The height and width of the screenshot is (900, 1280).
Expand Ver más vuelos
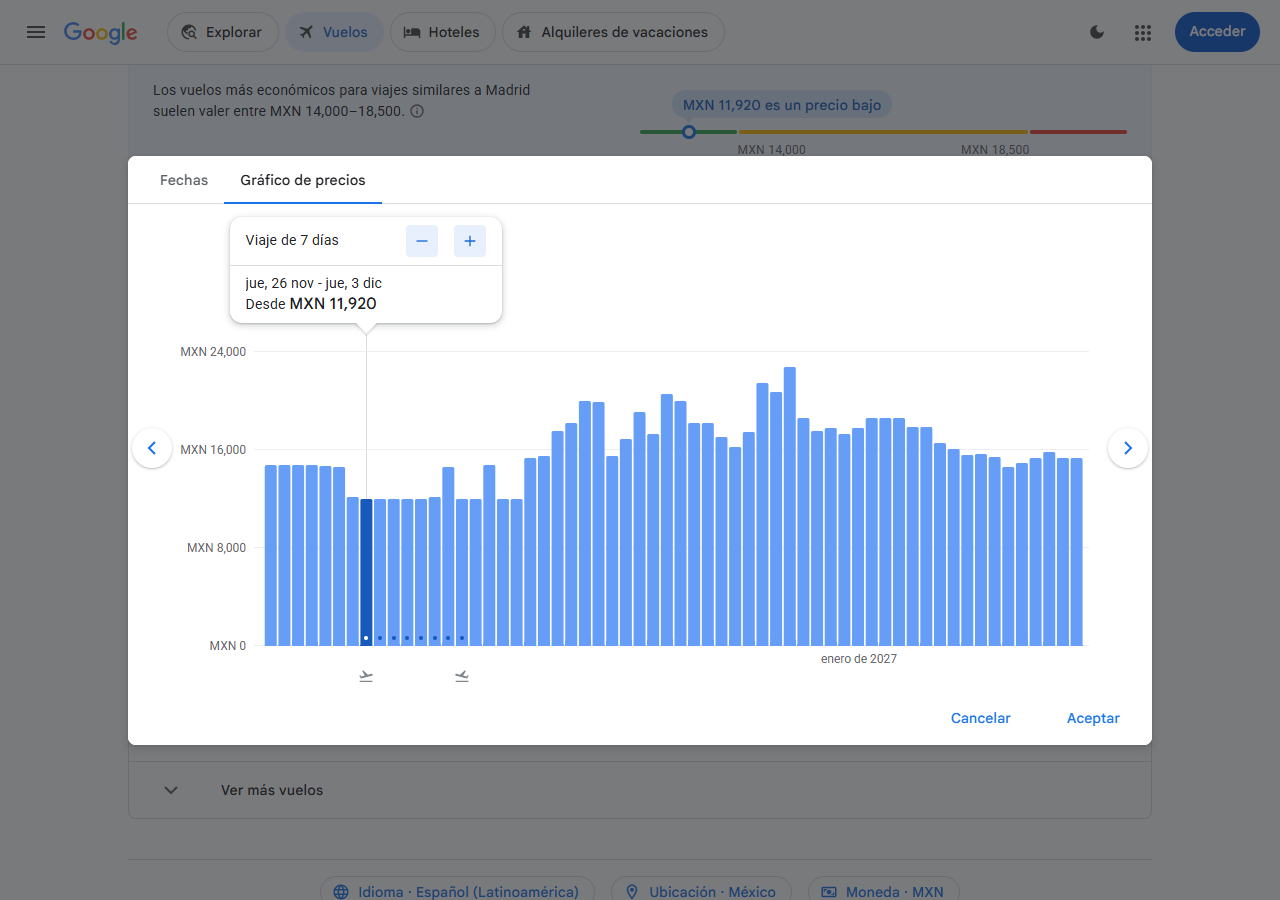(x=640, y=790)
